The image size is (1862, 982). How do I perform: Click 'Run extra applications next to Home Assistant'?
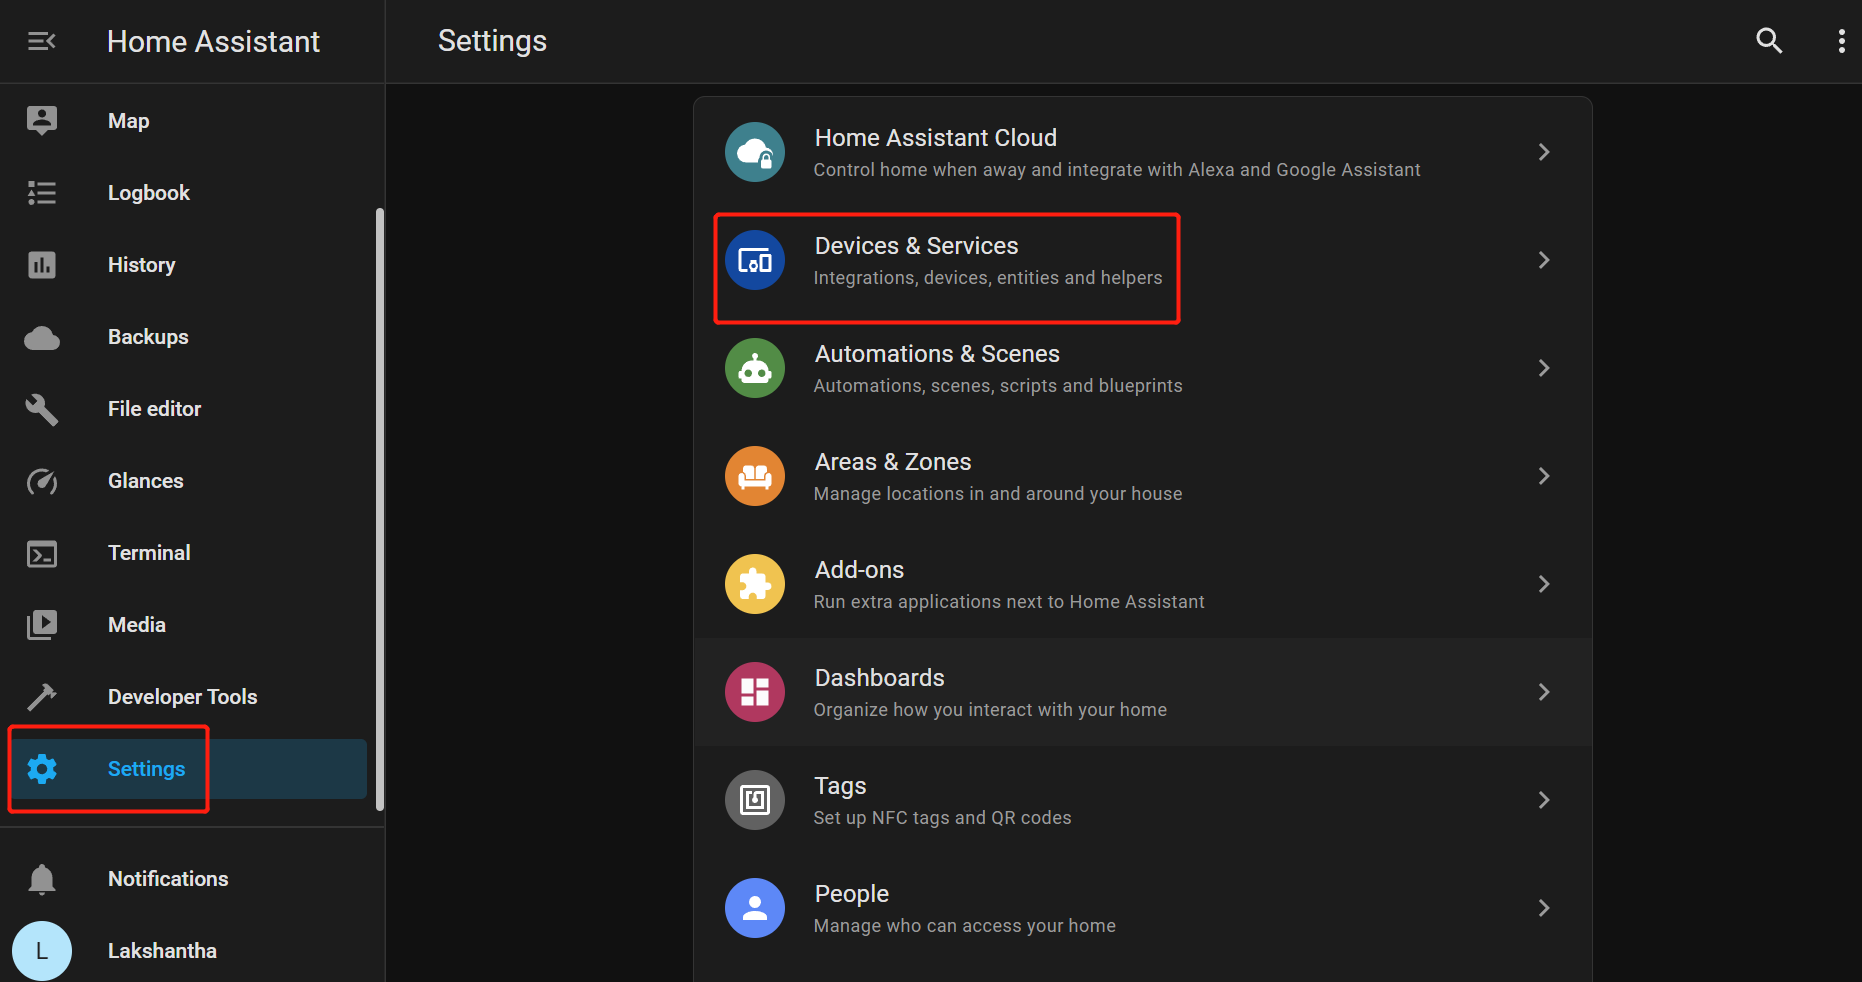click(1009, 602)
